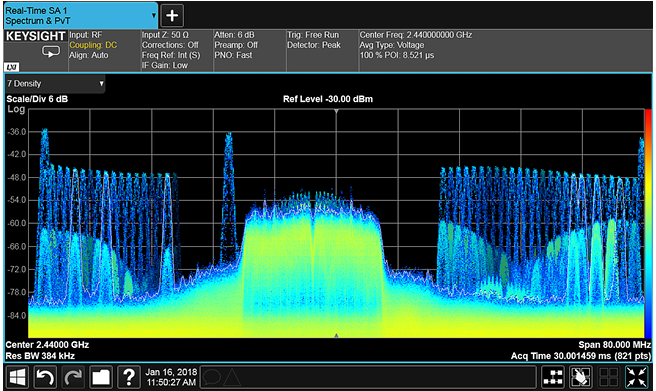Add a new screen with plus button

172,15
